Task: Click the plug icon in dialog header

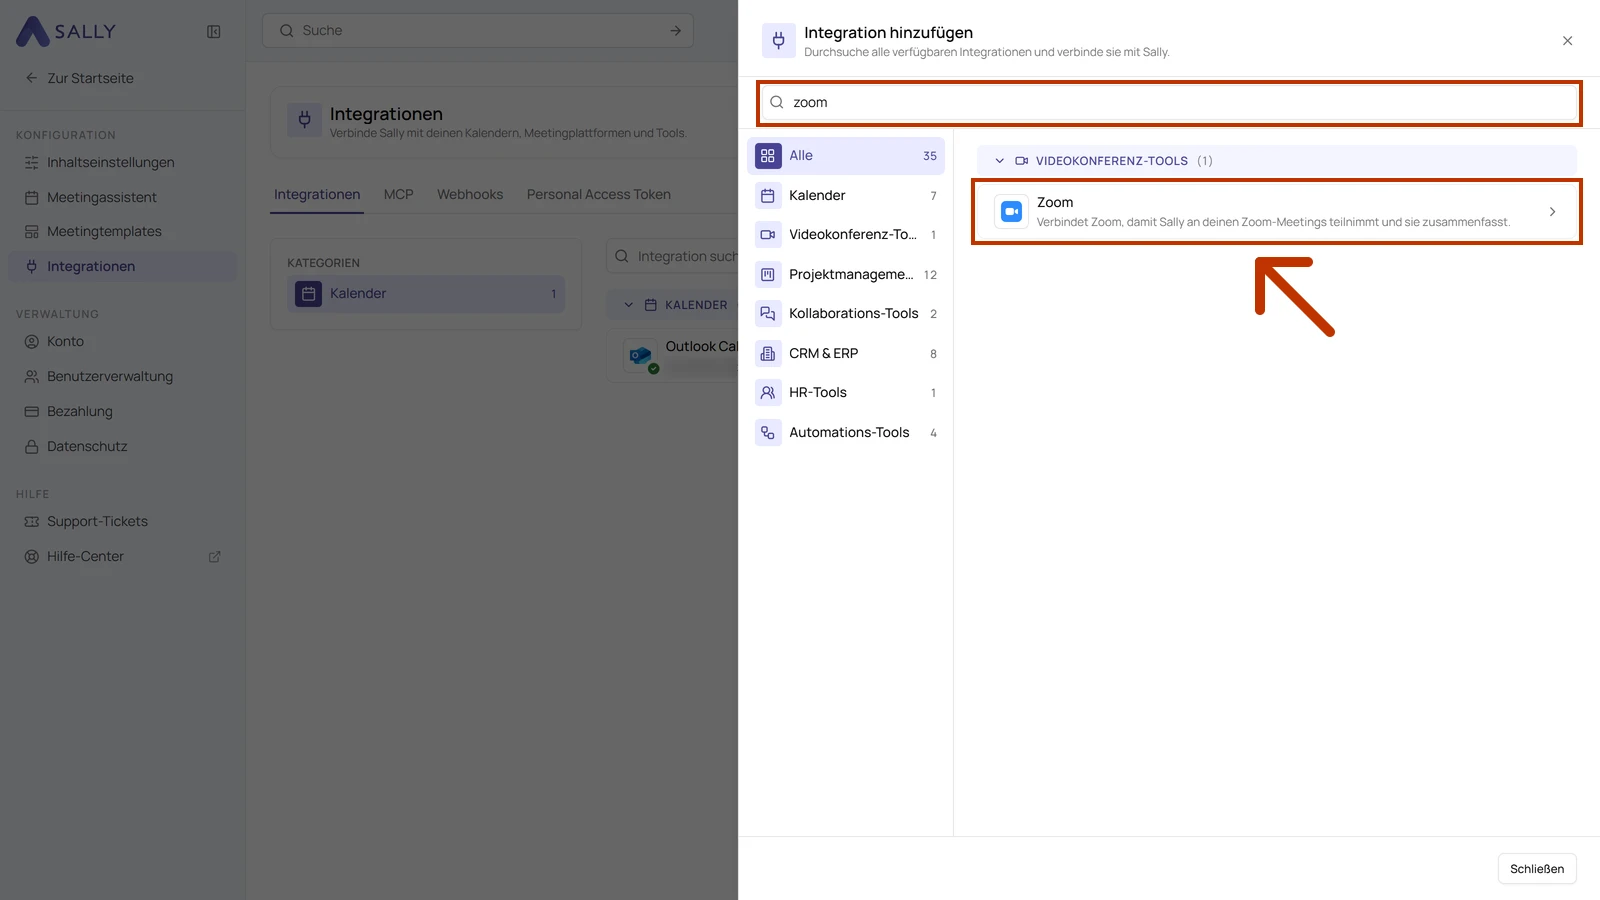Action: coord(779,41)
